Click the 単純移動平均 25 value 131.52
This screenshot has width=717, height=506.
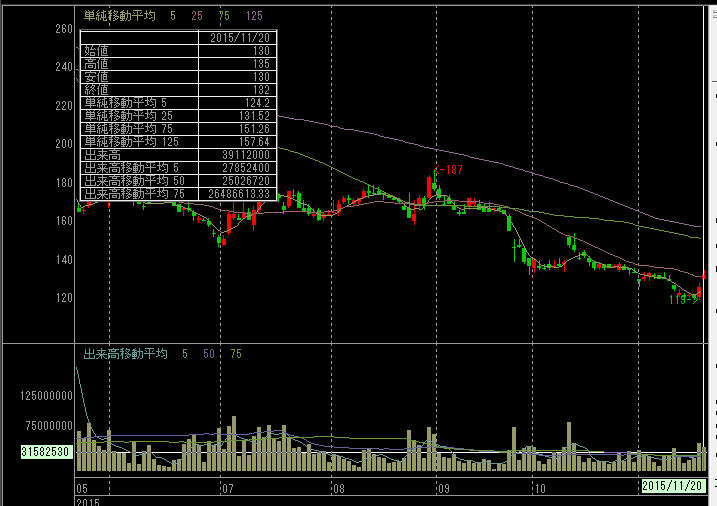click(254, 116)
